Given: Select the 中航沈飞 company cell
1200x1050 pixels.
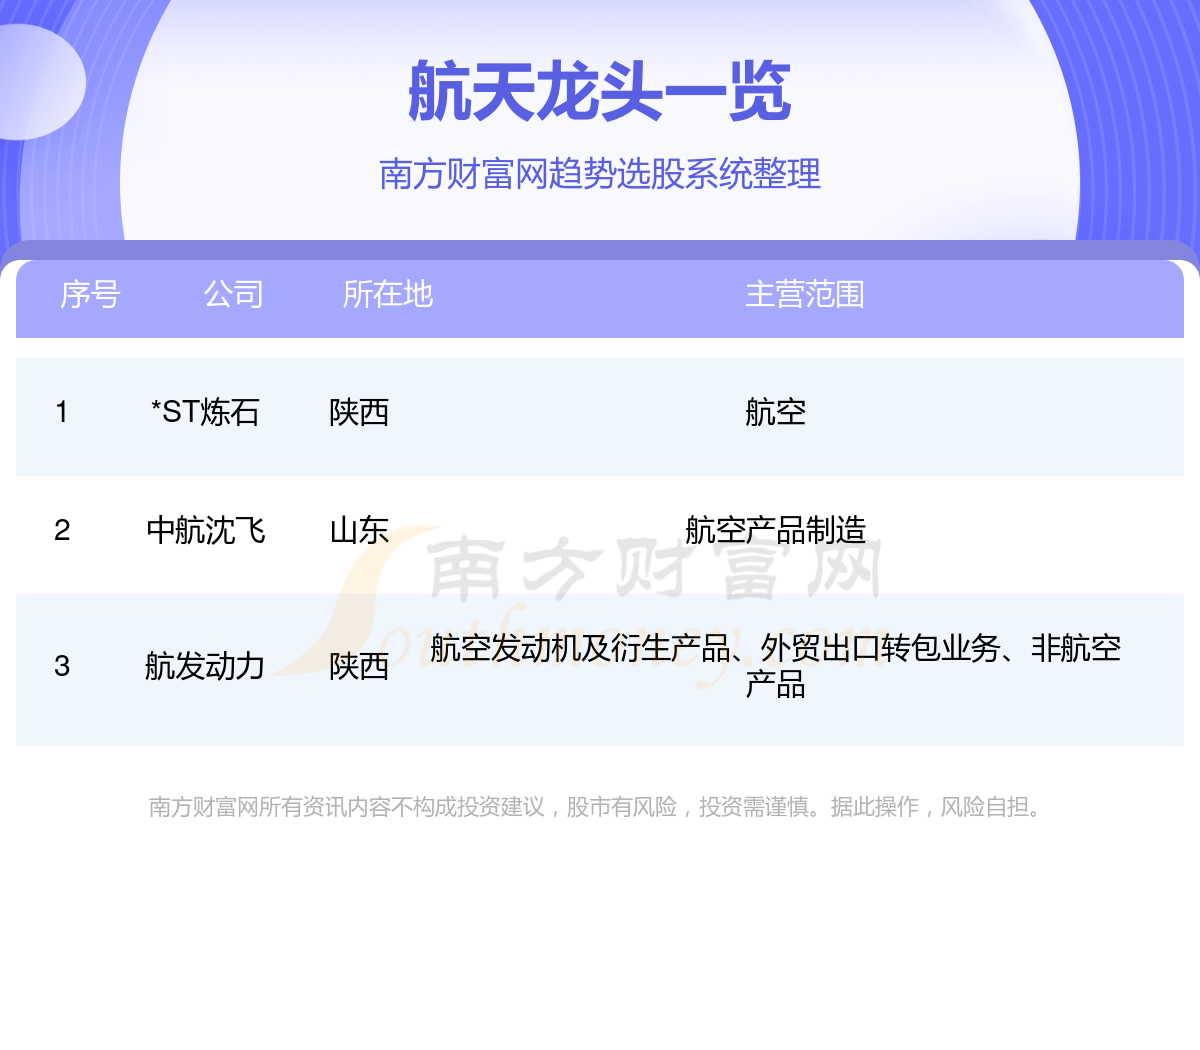Looking at the screenshot, I should [x=206, y=530].
